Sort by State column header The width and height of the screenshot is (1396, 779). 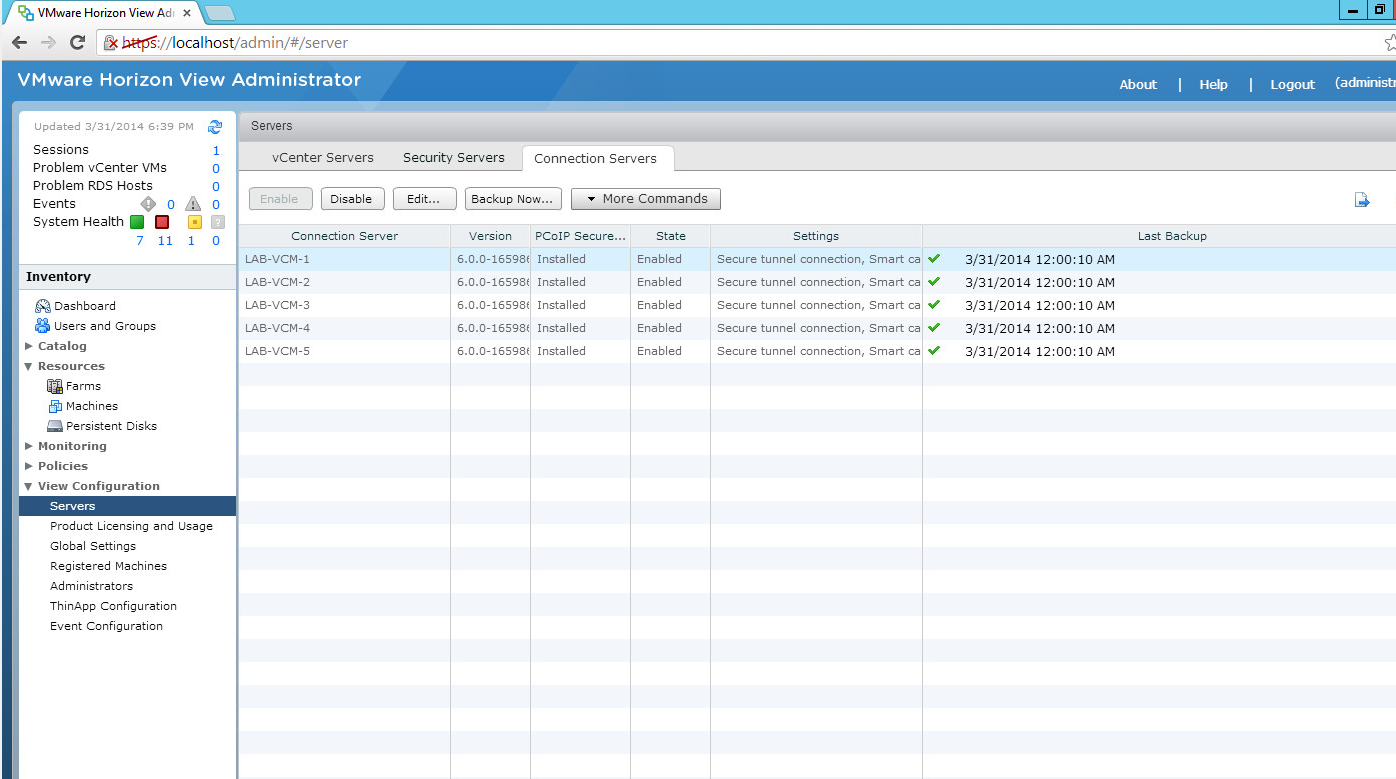(670, 236)
